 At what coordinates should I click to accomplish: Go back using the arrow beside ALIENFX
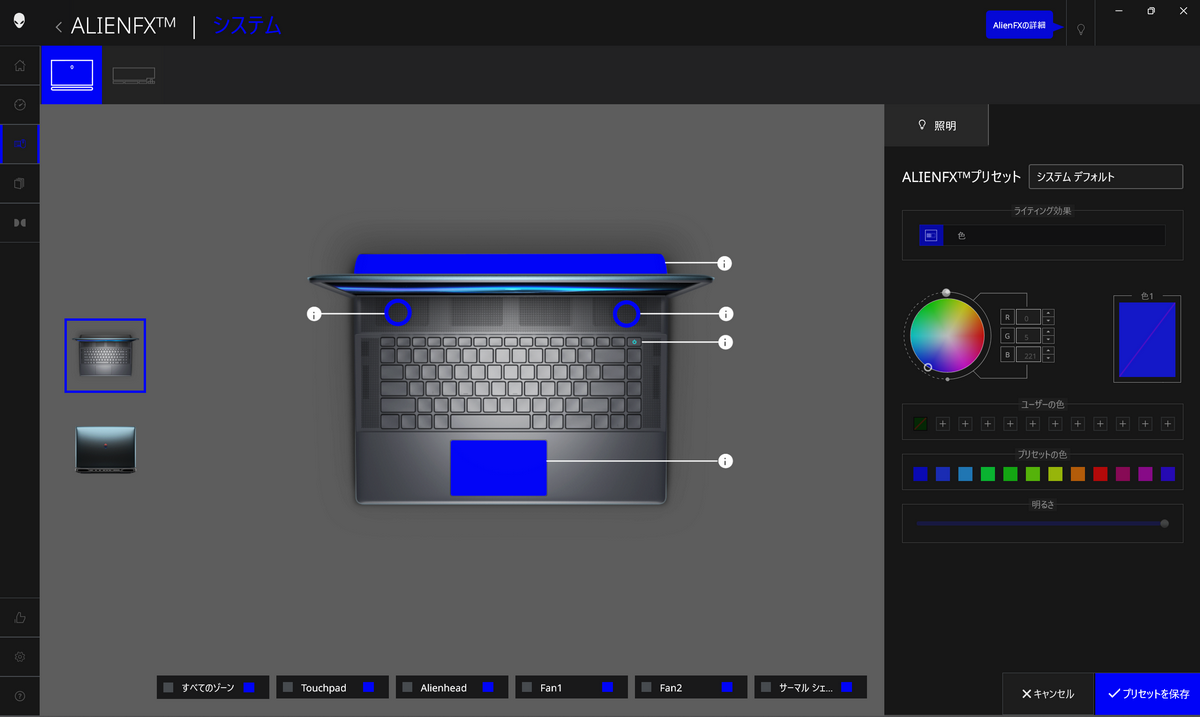pos(58,27)
